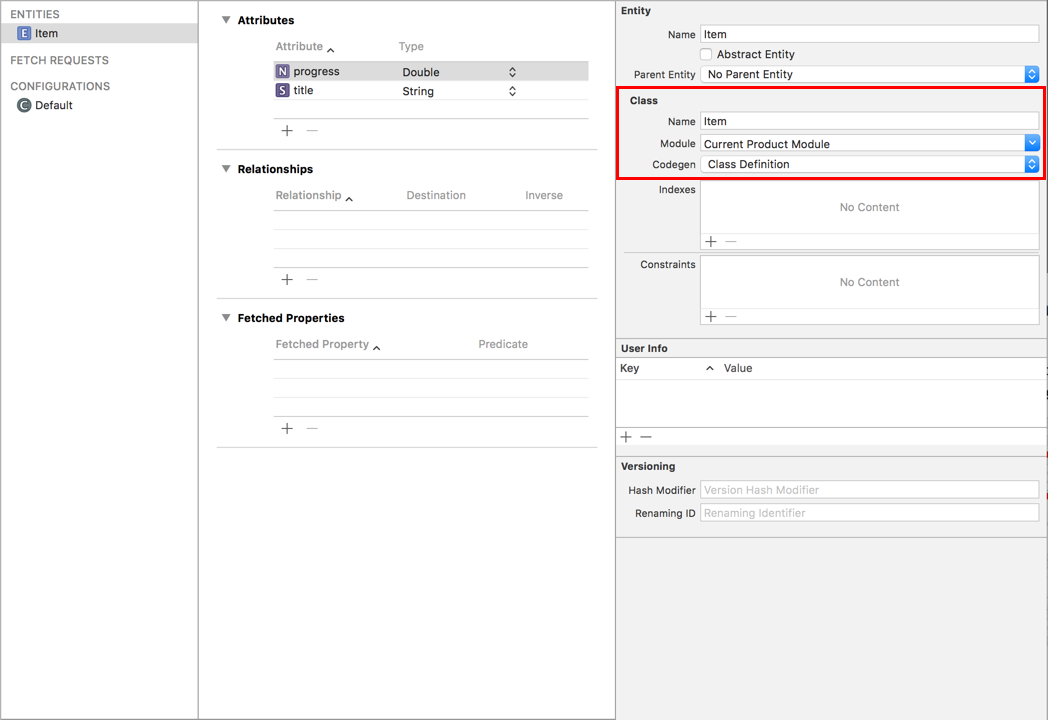This screenshot has height=720, width=1048.
Task: Collapse the Attributes section triangle
Action: [226, 20]
